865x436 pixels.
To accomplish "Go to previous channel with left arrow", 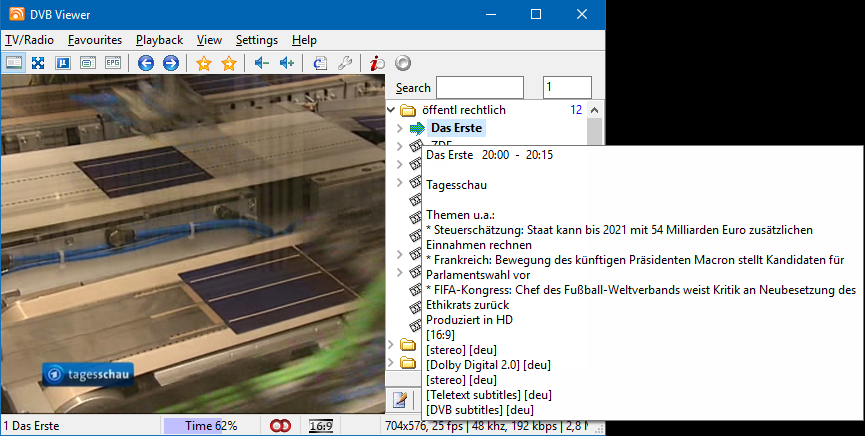I will coord(146,63).
